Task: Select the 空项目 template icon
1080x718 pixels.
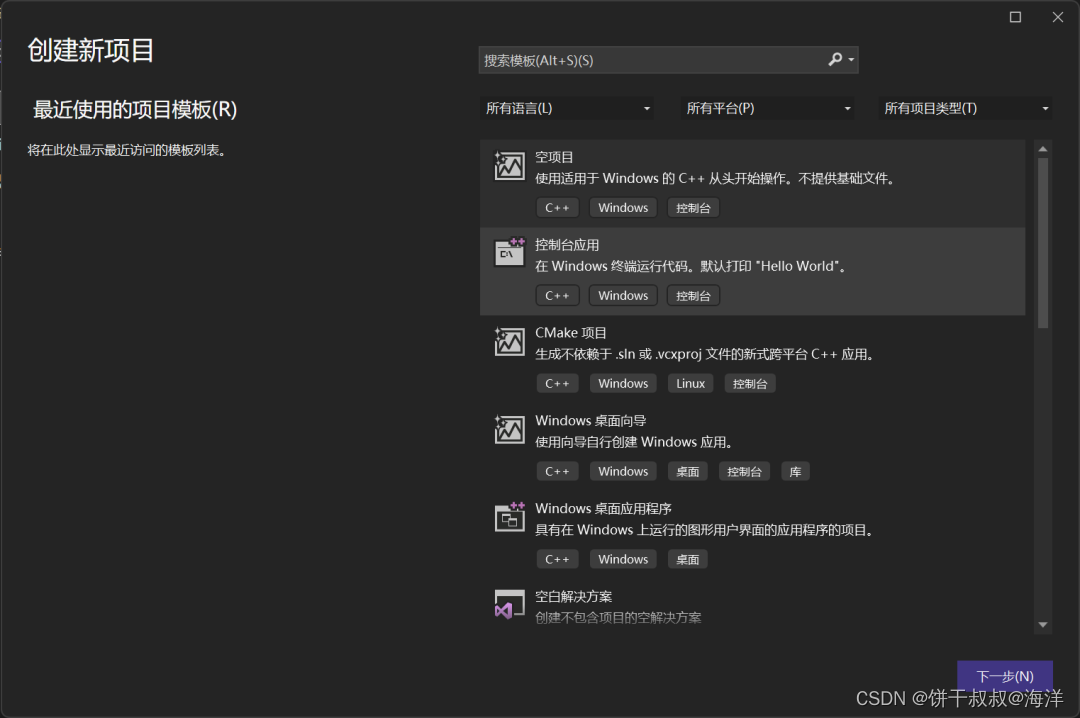Action: pyautogui.click(x=509, y=166)
